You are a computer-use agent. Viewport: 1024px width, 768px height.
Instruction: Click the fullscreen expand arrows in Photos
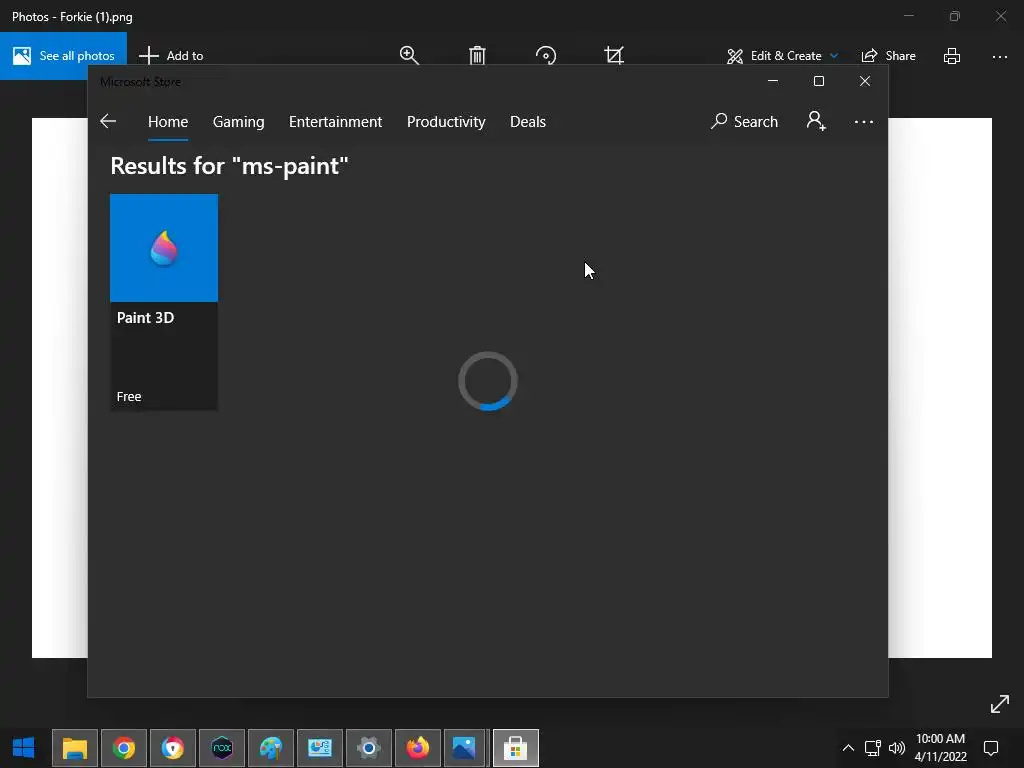tap(999, 704)
